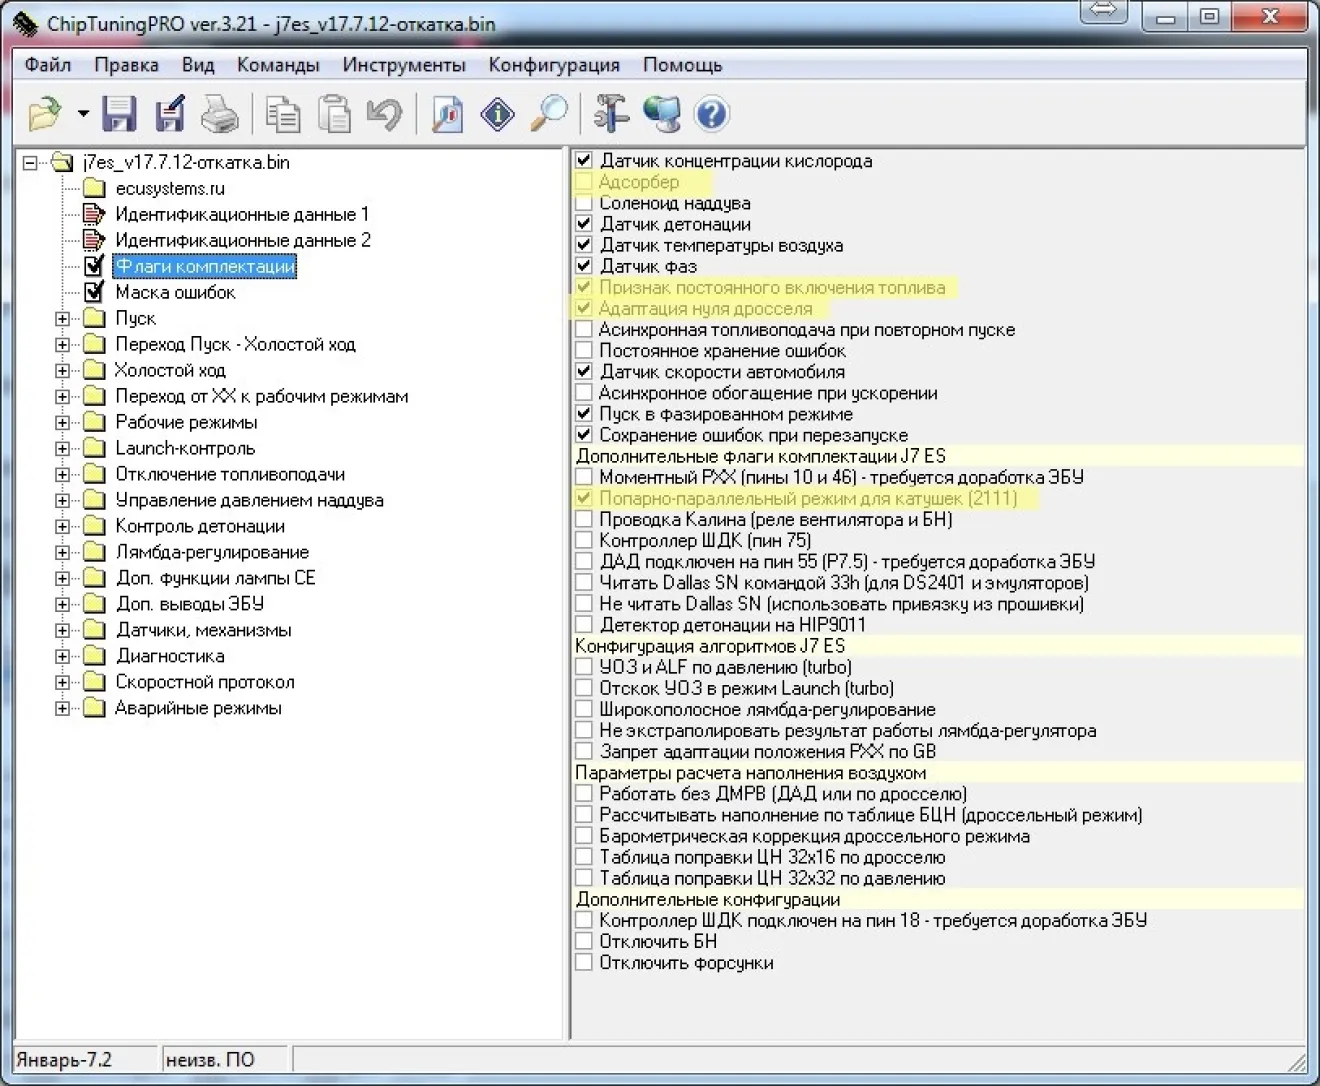This screenshot has width=1320, height=1086.
Task: Open the Вид menu
Action: click(198, 65)
